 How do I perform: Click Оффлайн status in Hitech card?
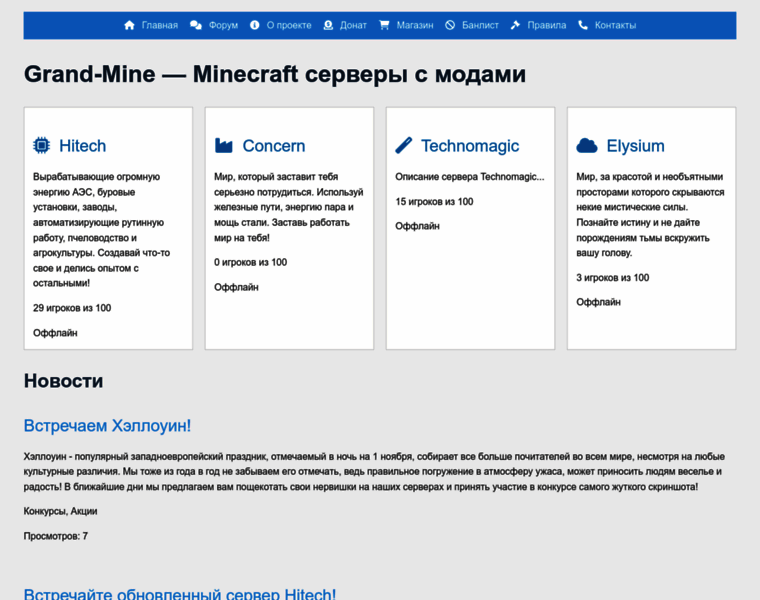tap(55, 333)
